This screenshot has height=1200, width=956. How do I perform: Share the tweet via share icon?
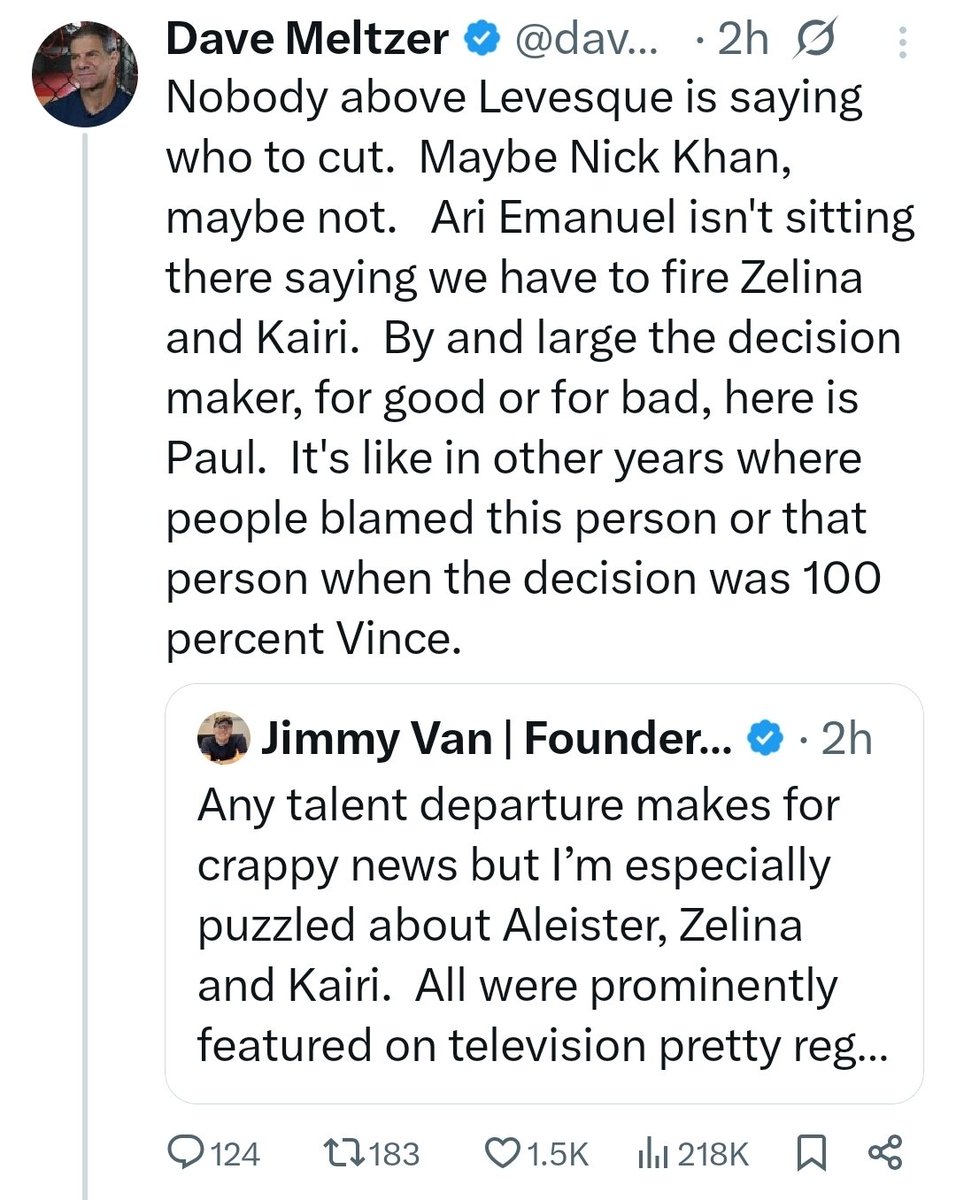click(x=885, y=1154)
